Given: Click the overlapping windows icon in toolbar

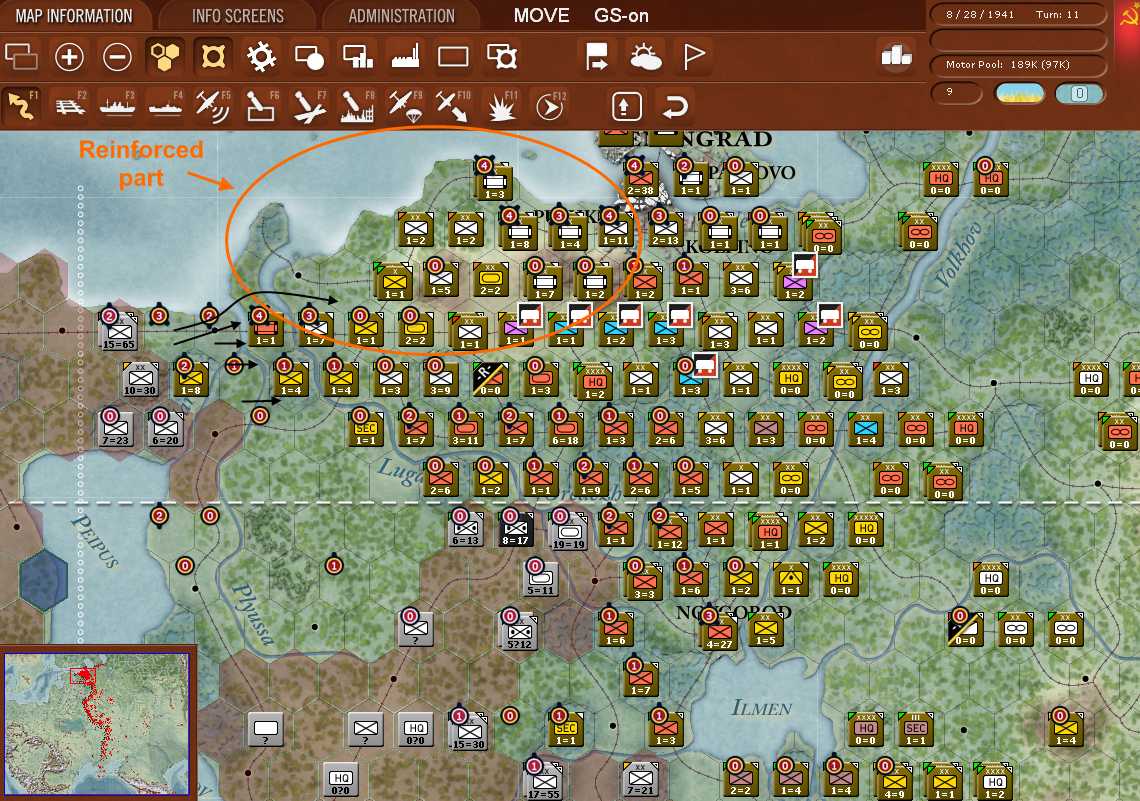Looking at the screenshot, I should click(21, 57).
